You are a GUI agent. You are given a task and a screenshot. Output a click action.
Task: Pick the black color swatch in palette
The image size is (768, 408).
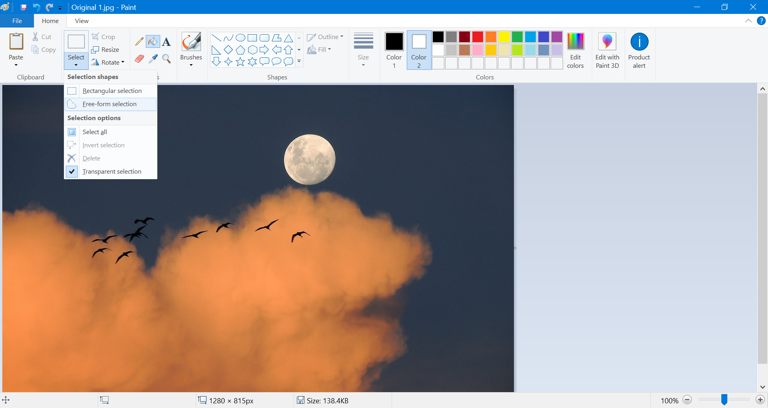point(438,37)
